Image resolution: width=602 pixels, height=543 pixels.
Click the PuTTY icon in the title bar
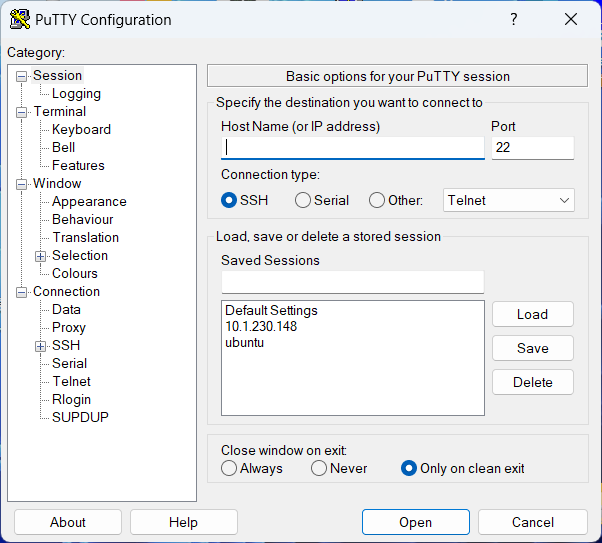[x=20, y=19]
